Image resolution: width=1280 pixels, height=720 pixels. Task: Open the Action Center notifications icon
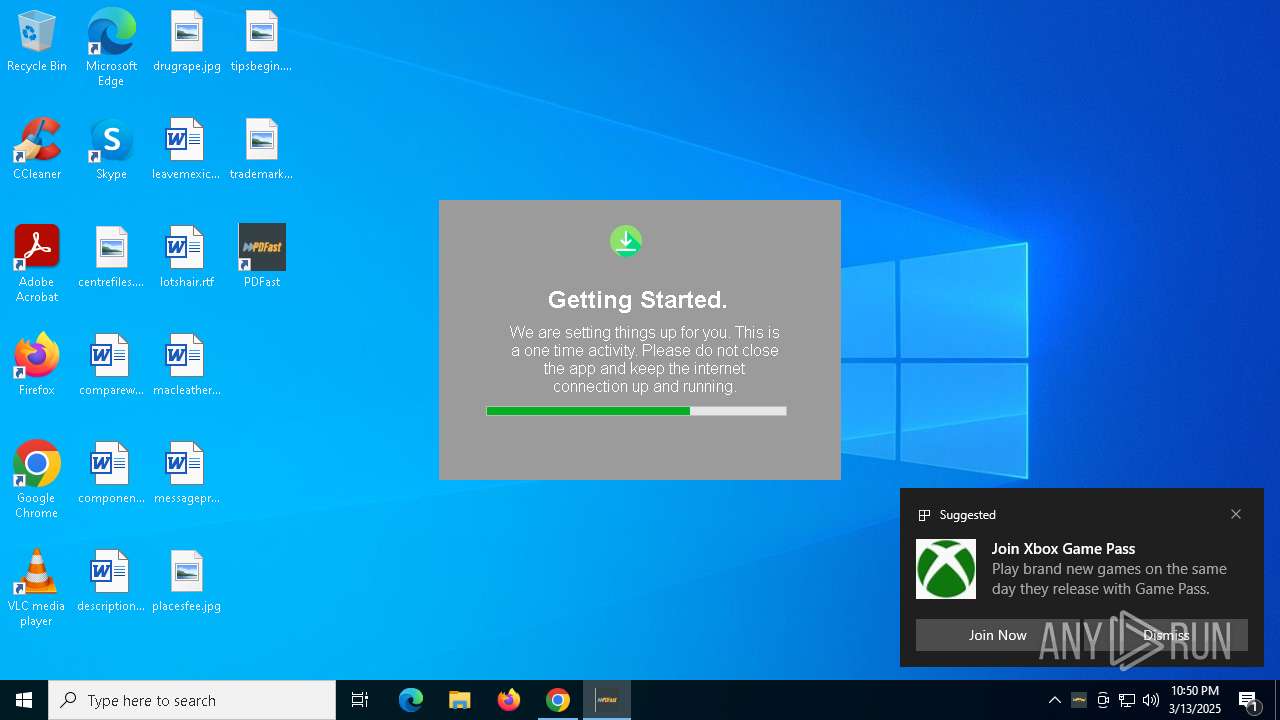[x=1249, y=700]
